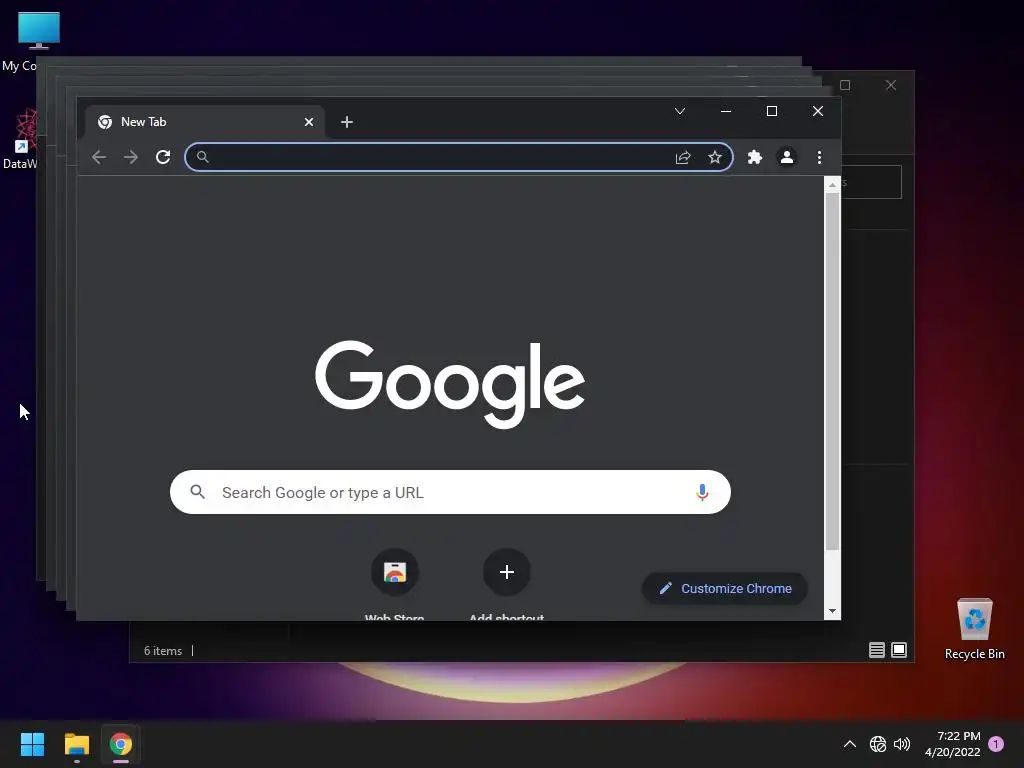Click the Chrome taskbar icon
The height and width of the screenshot is (768, 1024).
[x=121, y=744]
